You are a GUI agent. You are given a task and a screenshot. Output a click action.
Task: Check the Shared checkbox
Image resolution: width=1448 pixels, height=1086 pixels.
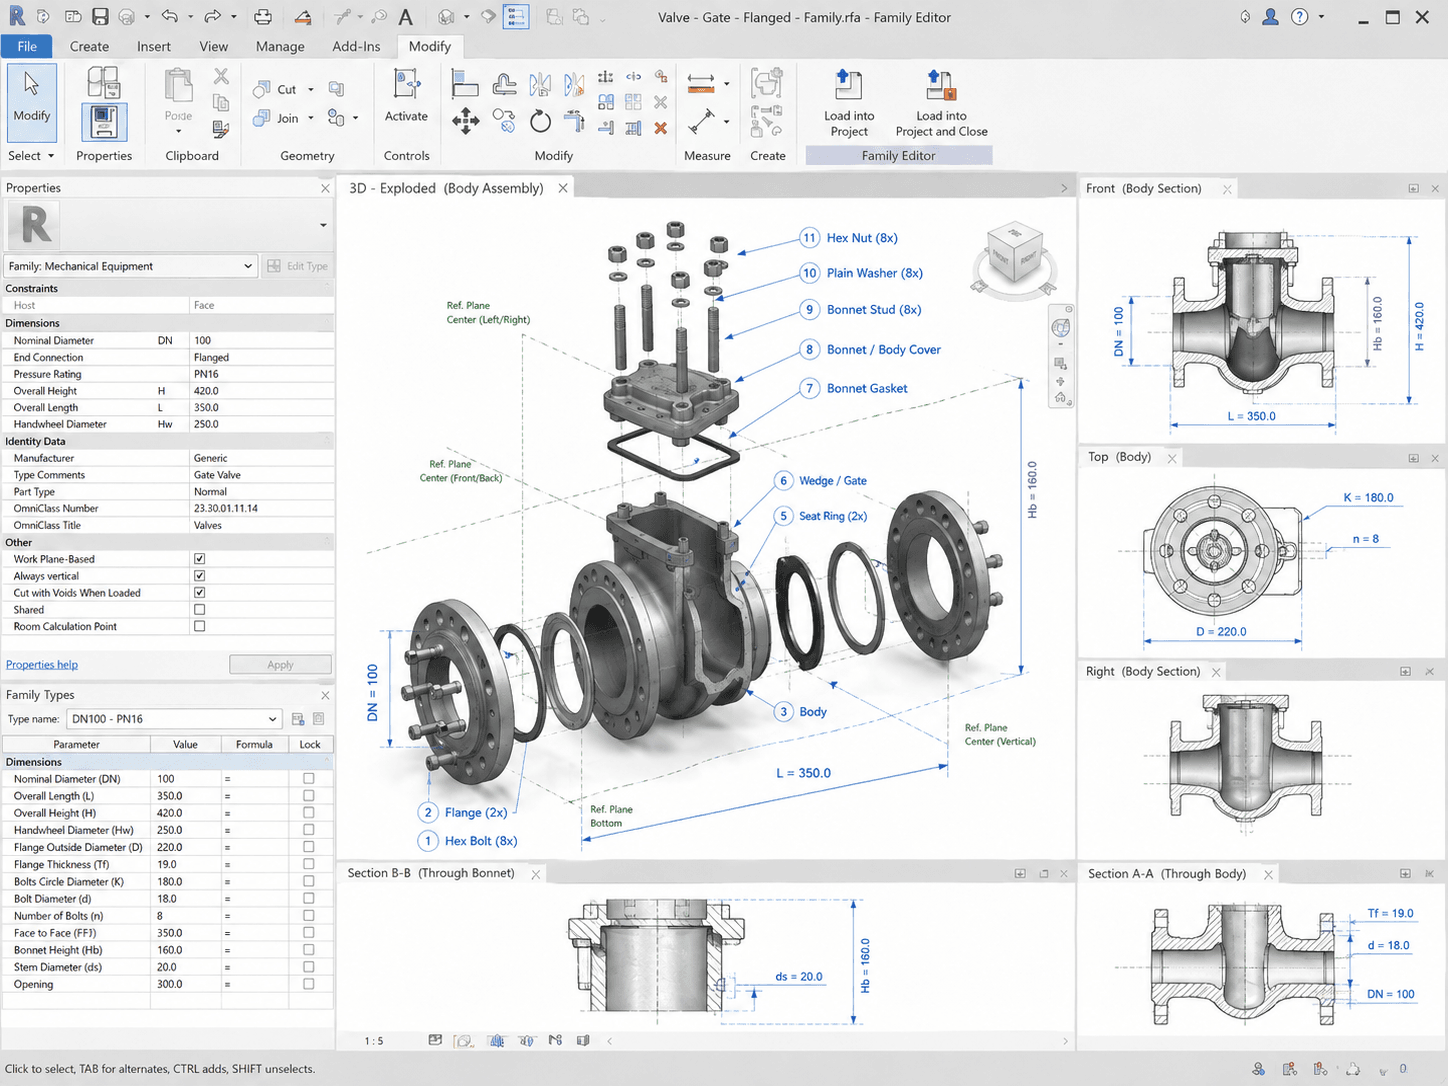tap(199, 610)
